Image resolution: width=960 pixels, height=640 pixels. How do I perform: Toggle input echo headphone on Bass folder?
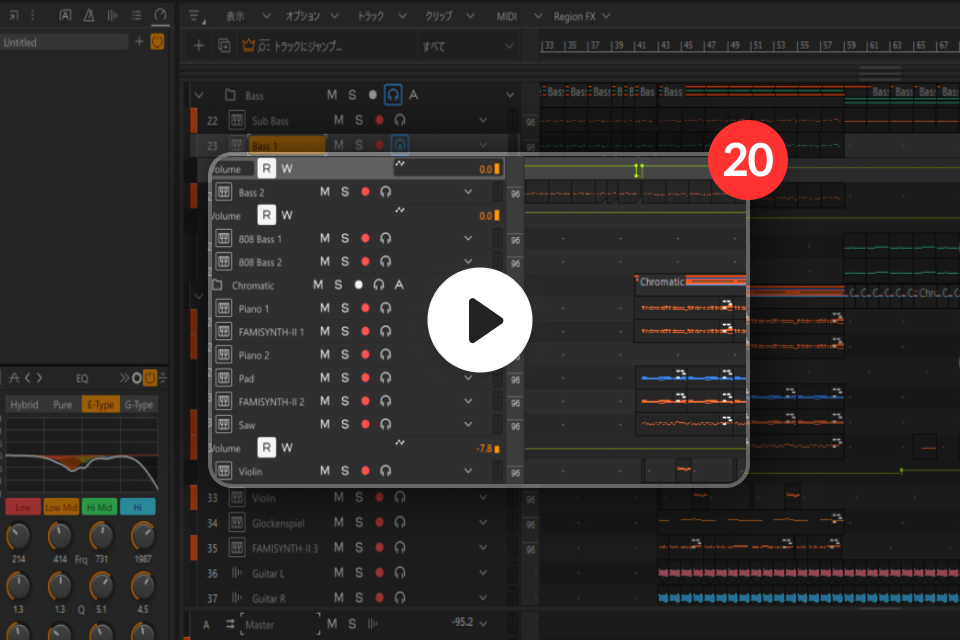click(393, 95)
